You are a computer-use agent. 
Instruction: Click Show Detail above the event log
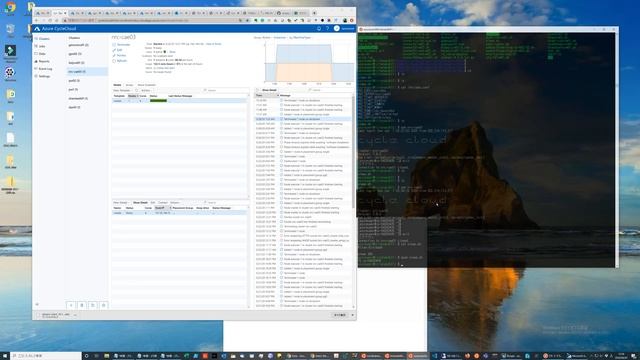(x=269, y=90)
